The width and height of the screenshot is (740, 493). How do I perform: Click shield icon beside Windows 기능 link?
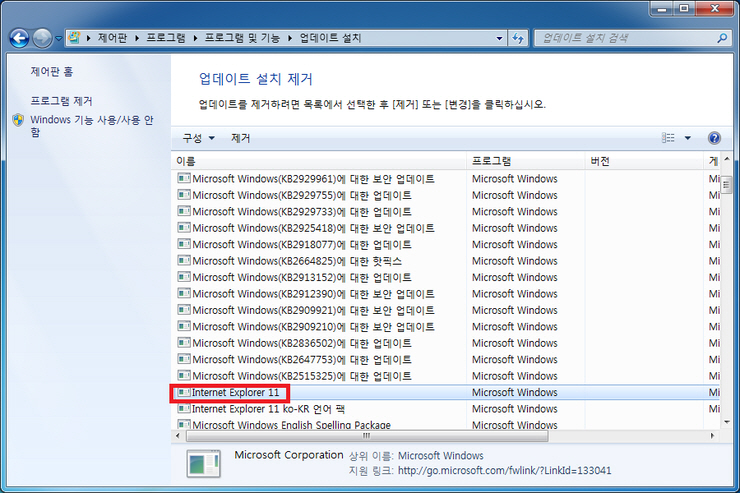click(18, 120)
